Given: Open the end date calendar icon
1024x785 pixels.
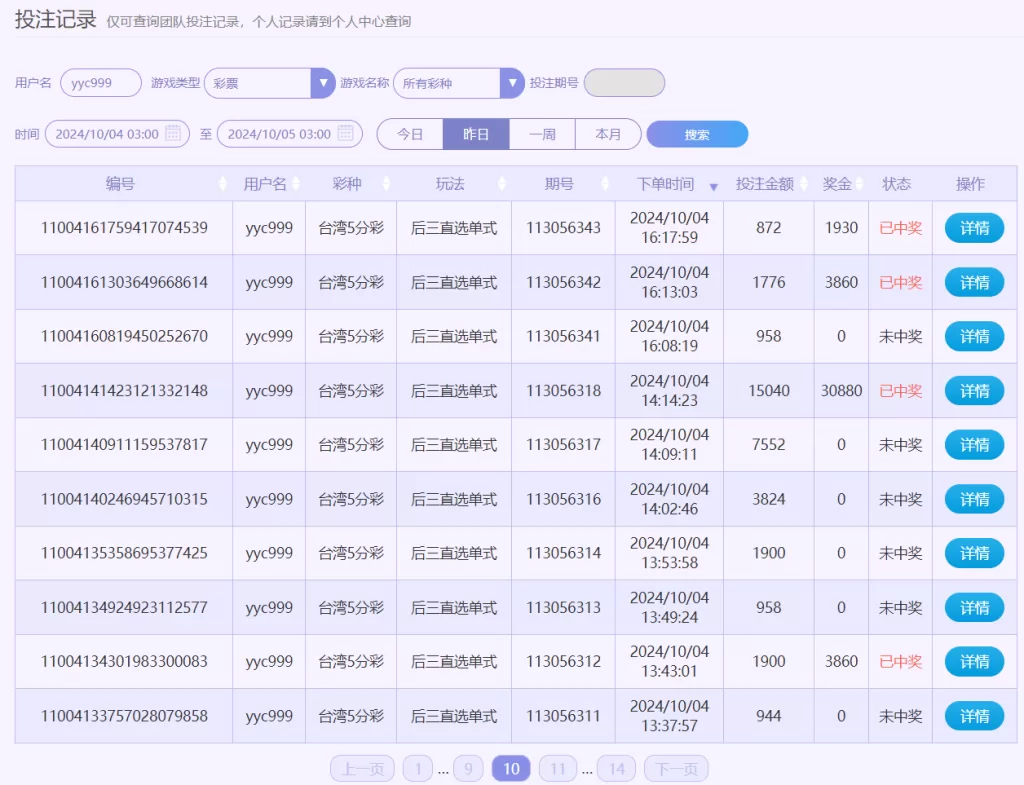Looking at the screenshot, I should [345, 133].
